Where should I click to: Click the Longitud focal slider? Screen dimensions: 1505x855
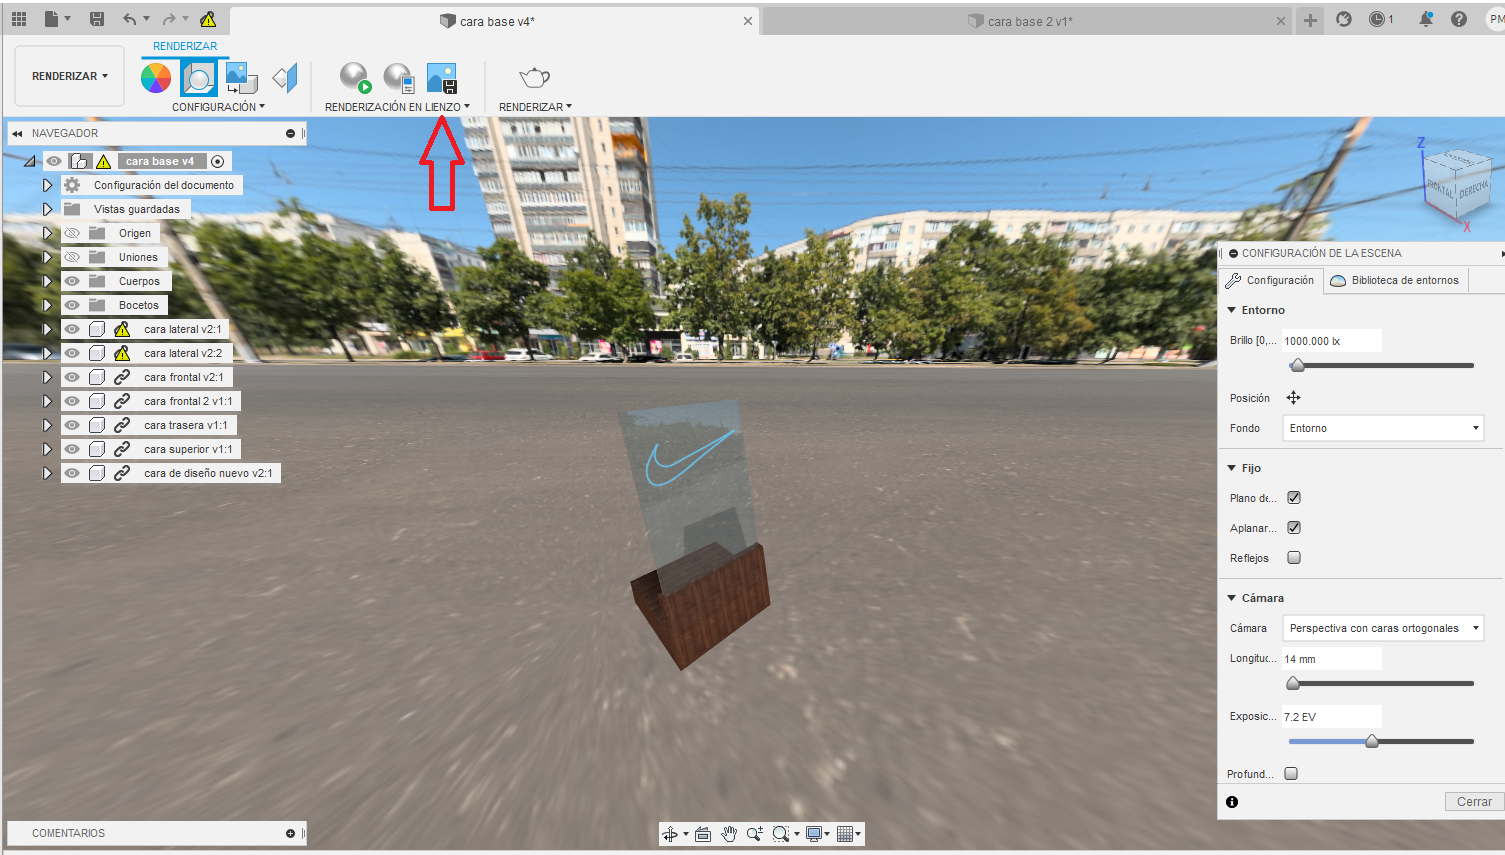[1293, 683]
